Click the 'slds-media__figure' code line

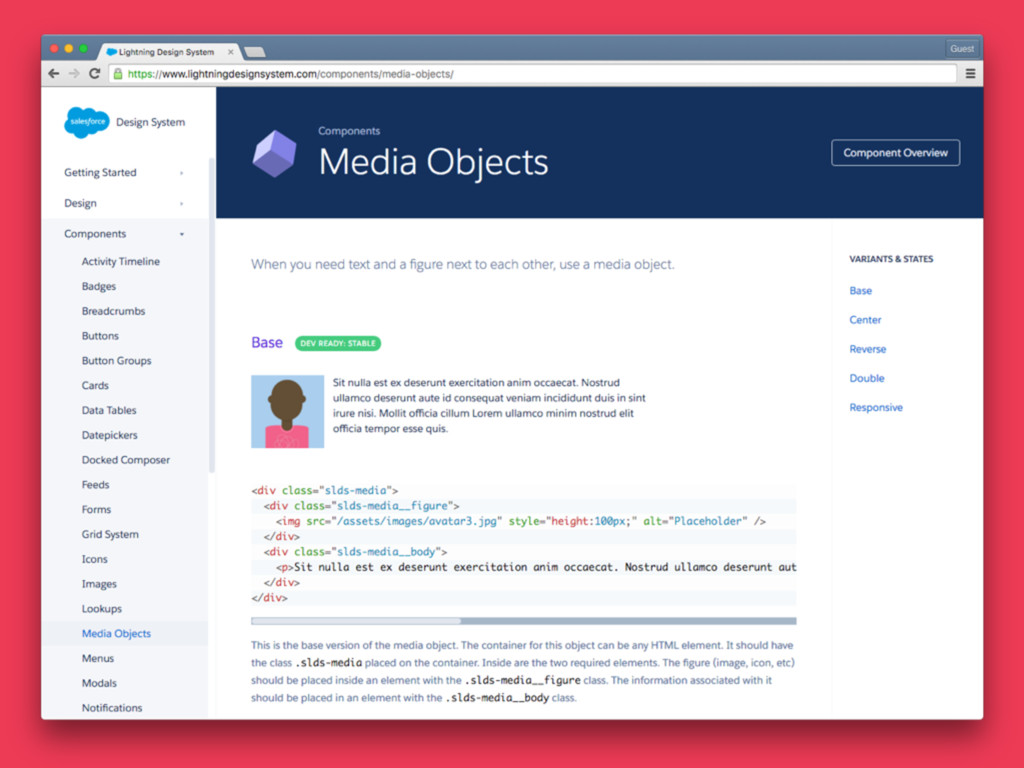[x=361, y=506]
